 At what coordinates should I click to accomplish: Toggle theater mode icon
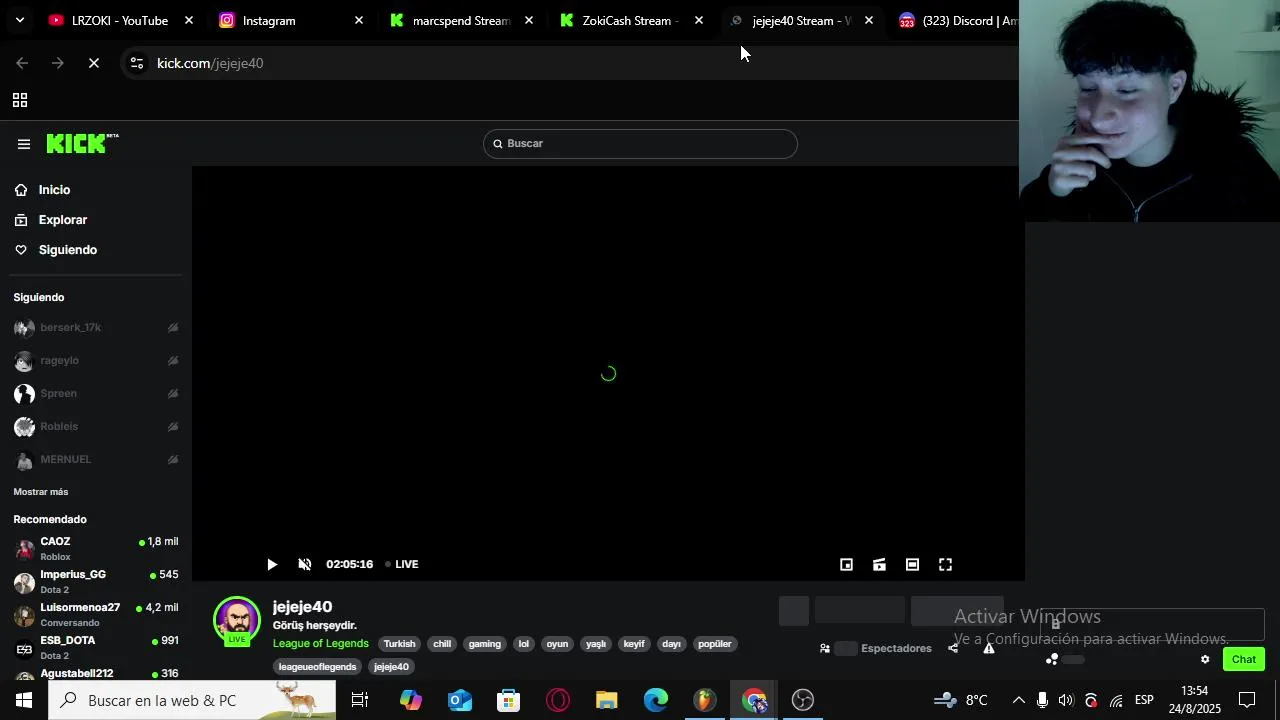tap(912, 565)
